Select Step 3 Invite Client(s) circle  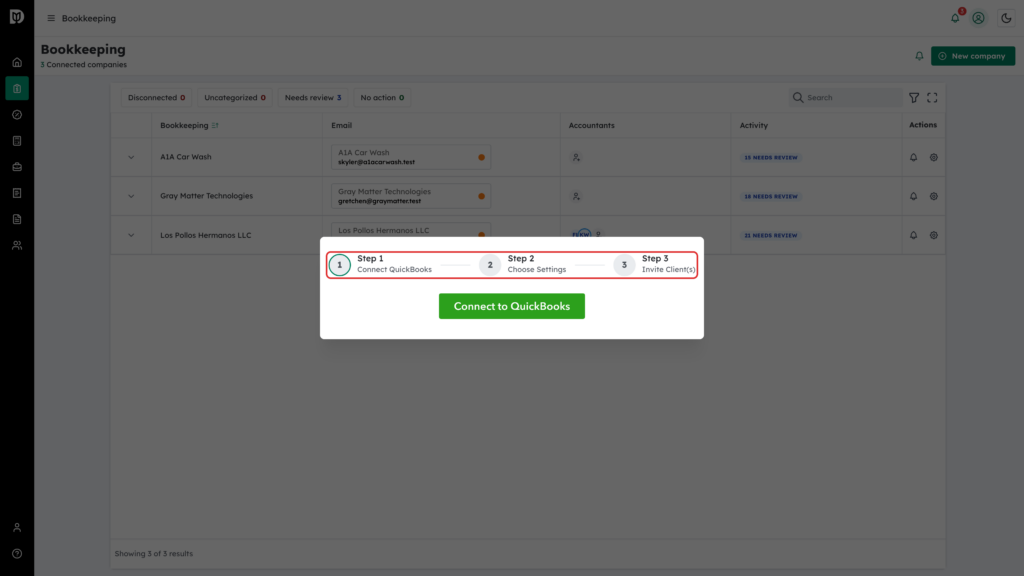click(x=624, y=264)
